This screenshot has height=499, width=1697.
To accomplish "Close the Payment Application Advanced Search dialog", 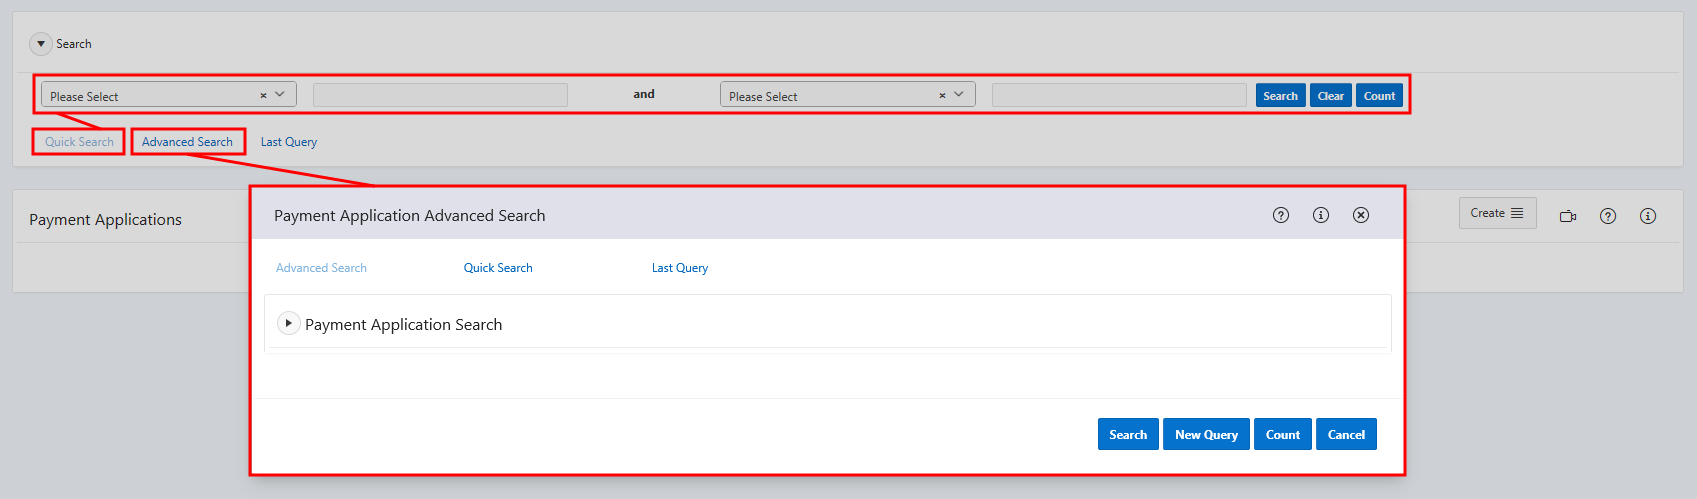I will [1361, 215].
